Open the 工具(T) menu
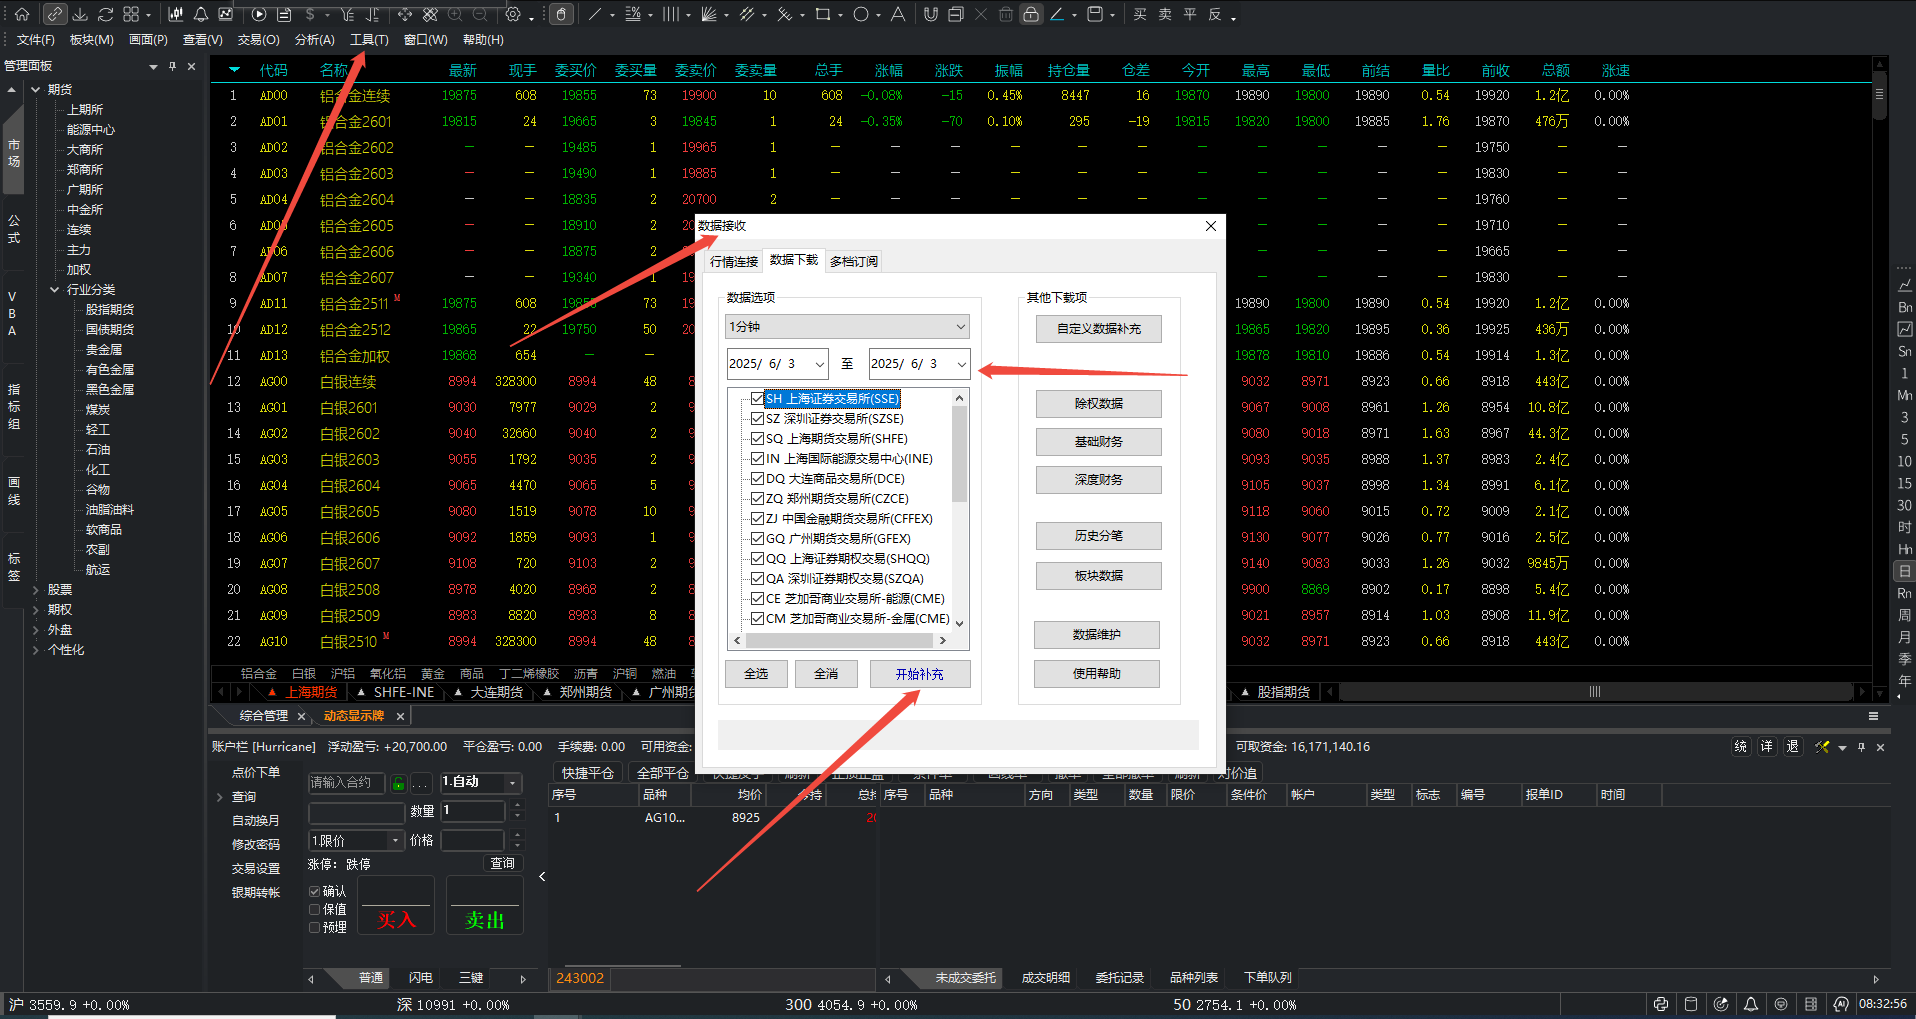Viewport: 1916px width, 1019px height. [369, 40]
